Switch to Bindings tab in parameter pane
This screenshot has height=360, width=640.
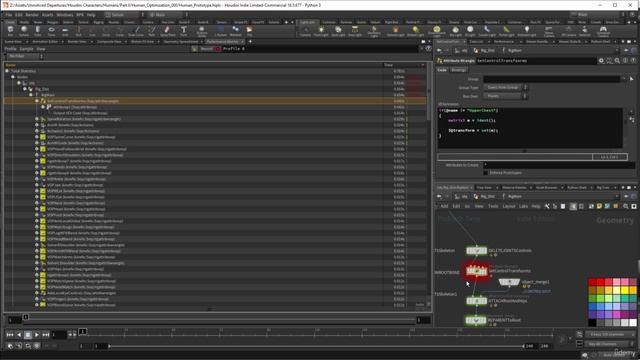click(458, 70)
